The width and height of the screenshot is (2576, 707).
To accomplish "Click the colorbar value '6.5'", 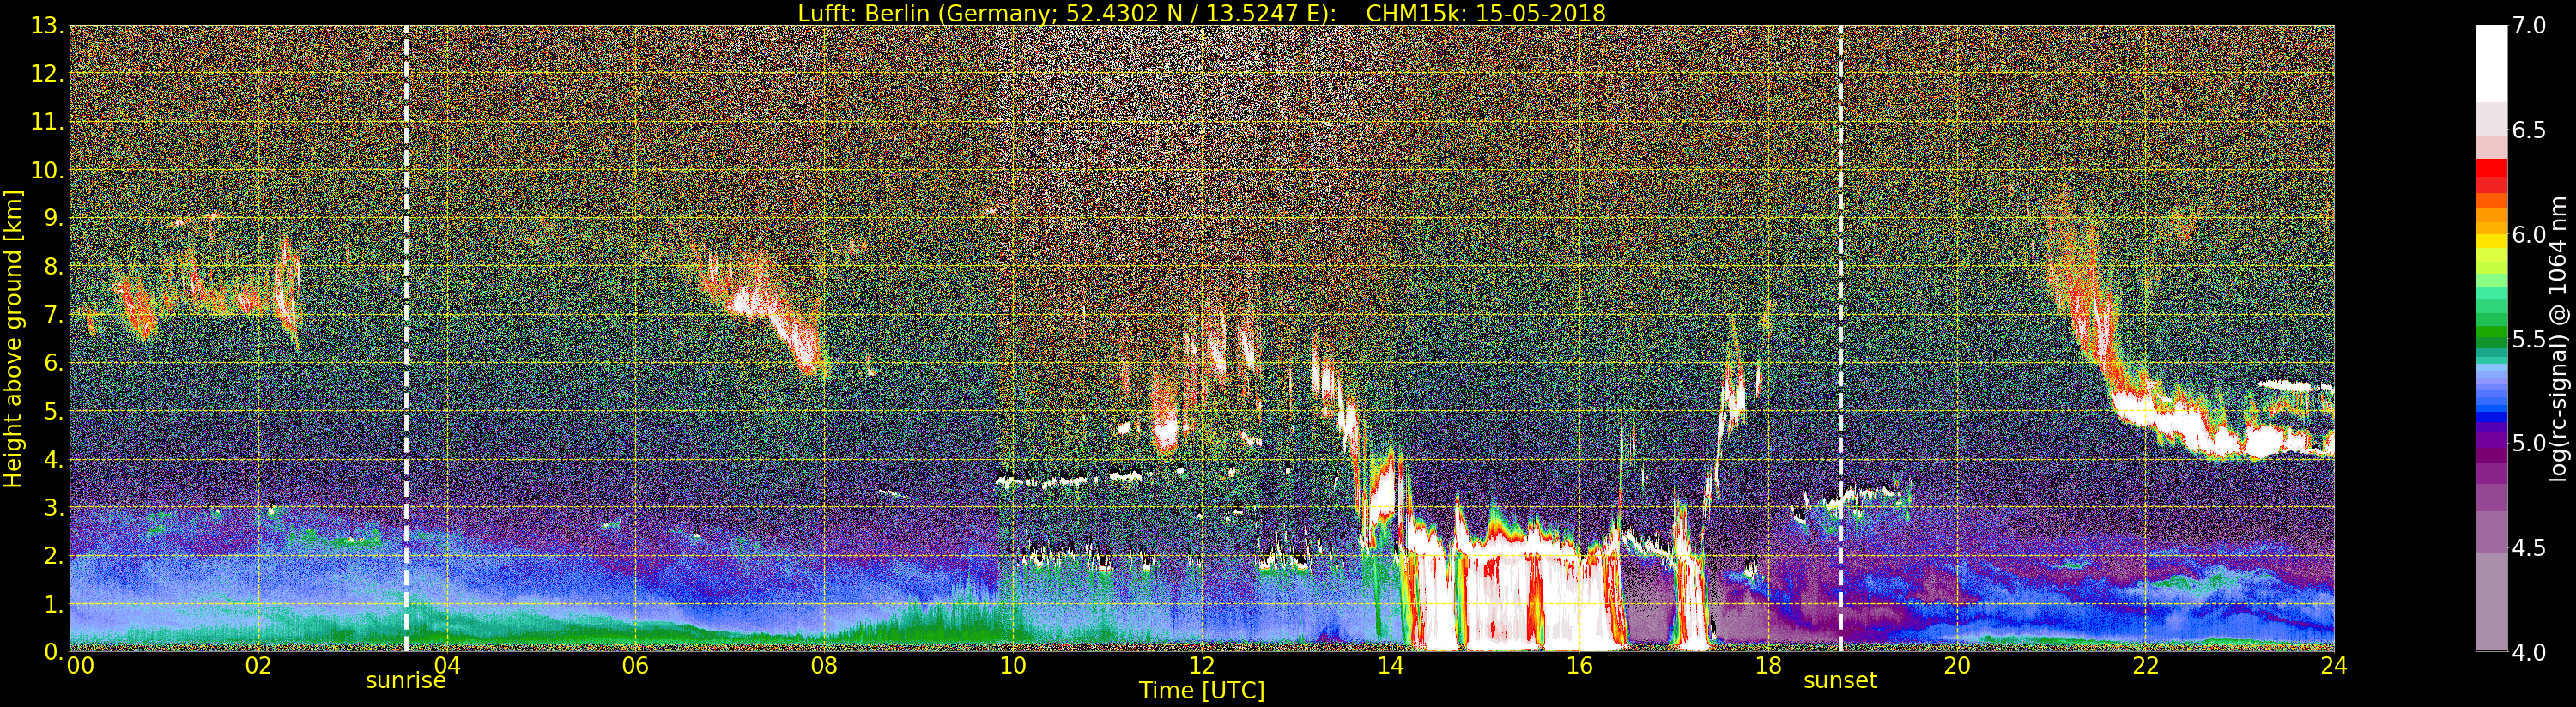I will 2529,130.
